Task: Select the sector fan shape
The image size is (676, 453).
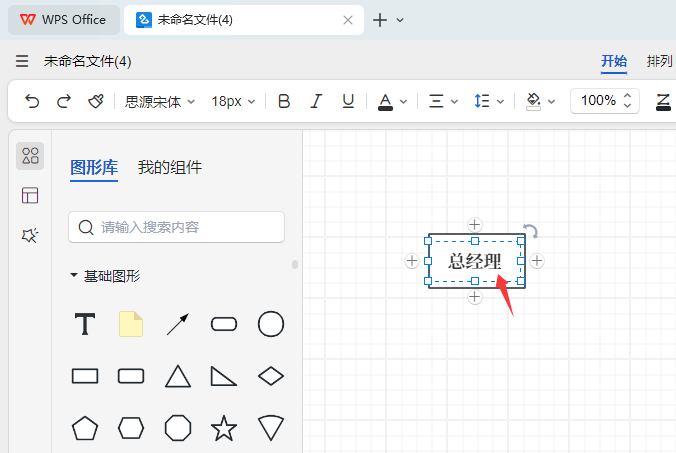Action: (271, 428)
